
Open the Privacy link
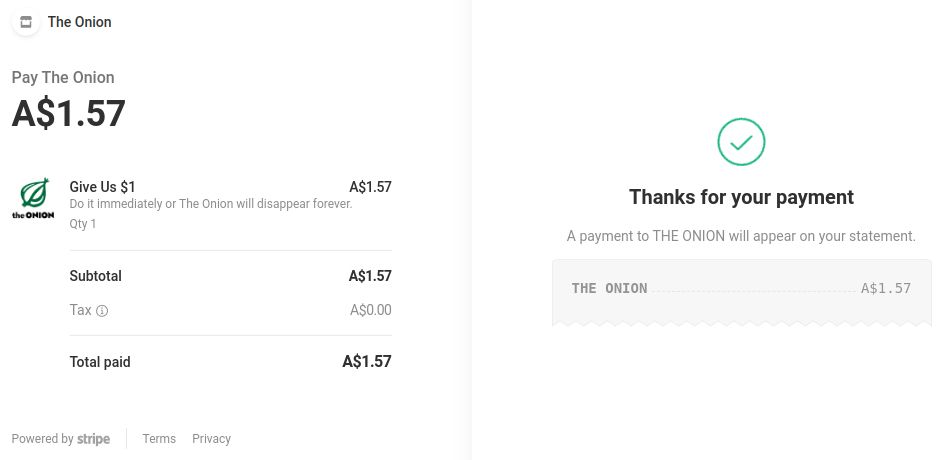[211, 438]
